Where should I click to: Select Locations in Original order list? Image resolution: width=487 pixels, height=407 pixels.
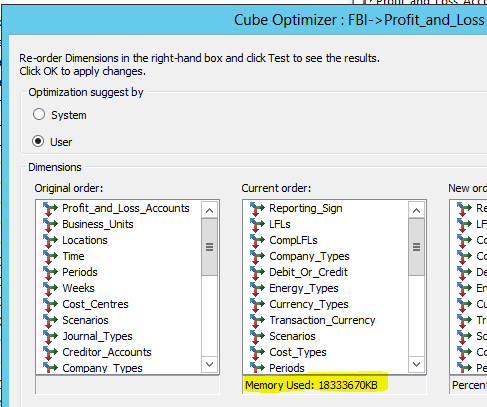(x=85, y=240)
